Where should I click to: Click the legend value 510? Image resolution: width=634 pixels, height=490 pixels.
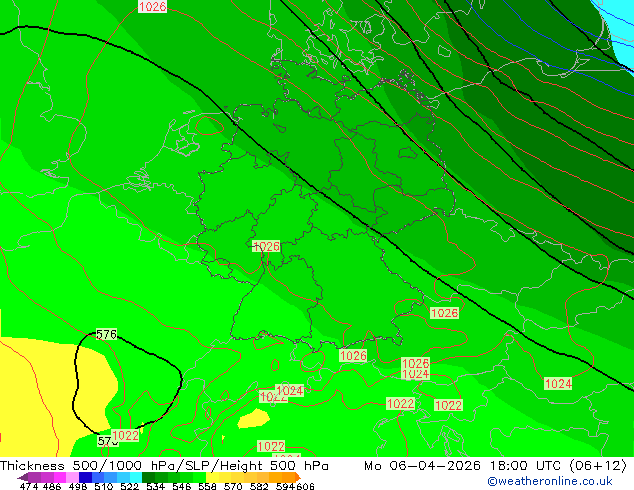click(x=104, y=486)
